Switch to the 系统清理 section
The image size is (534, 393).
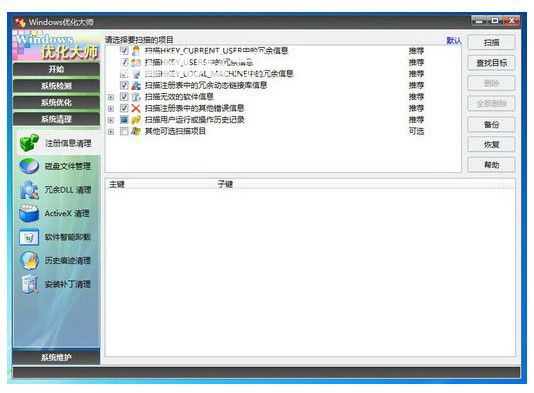57,119
